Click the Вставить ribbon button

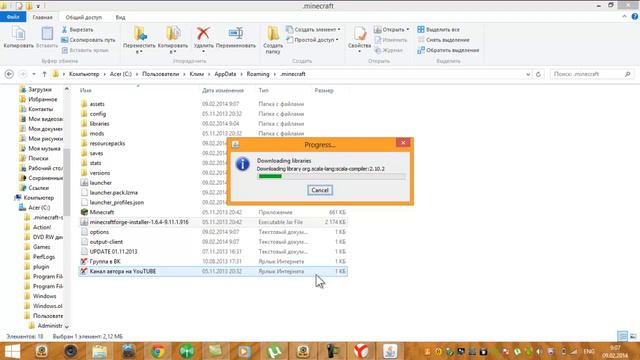pyautogui.click(x=47, y=37)
